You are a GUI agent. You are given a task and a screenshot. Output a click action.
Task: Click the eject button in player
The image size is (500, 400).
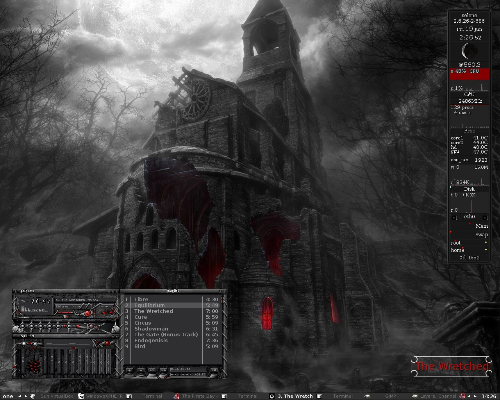[x=69, y=326]
